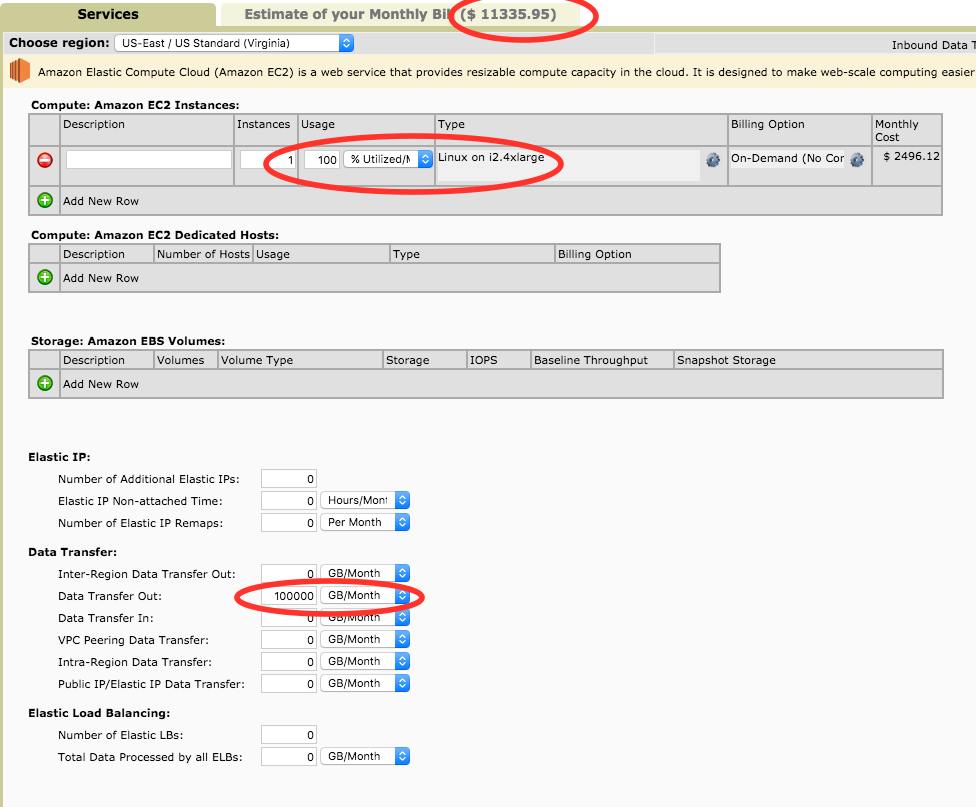Screen dimensions: 976x807
Task: Click the 'Storage: Amazon EBS Volumes:' heading
Action: 128,341
